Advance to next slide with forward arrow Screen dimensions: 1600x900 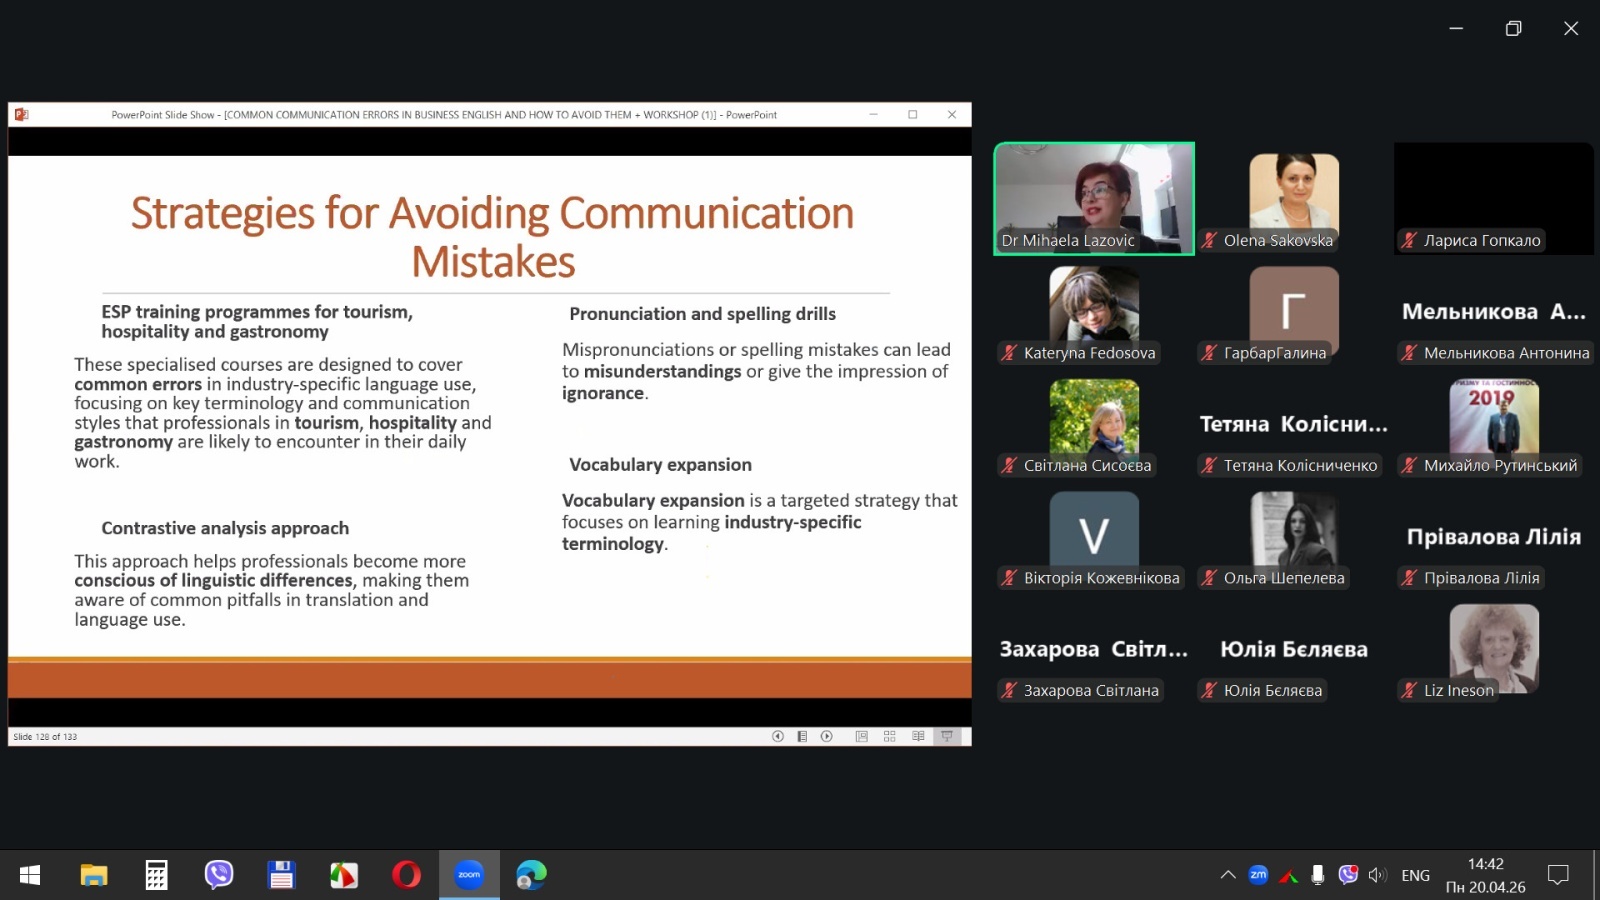[x=827, y=736]
